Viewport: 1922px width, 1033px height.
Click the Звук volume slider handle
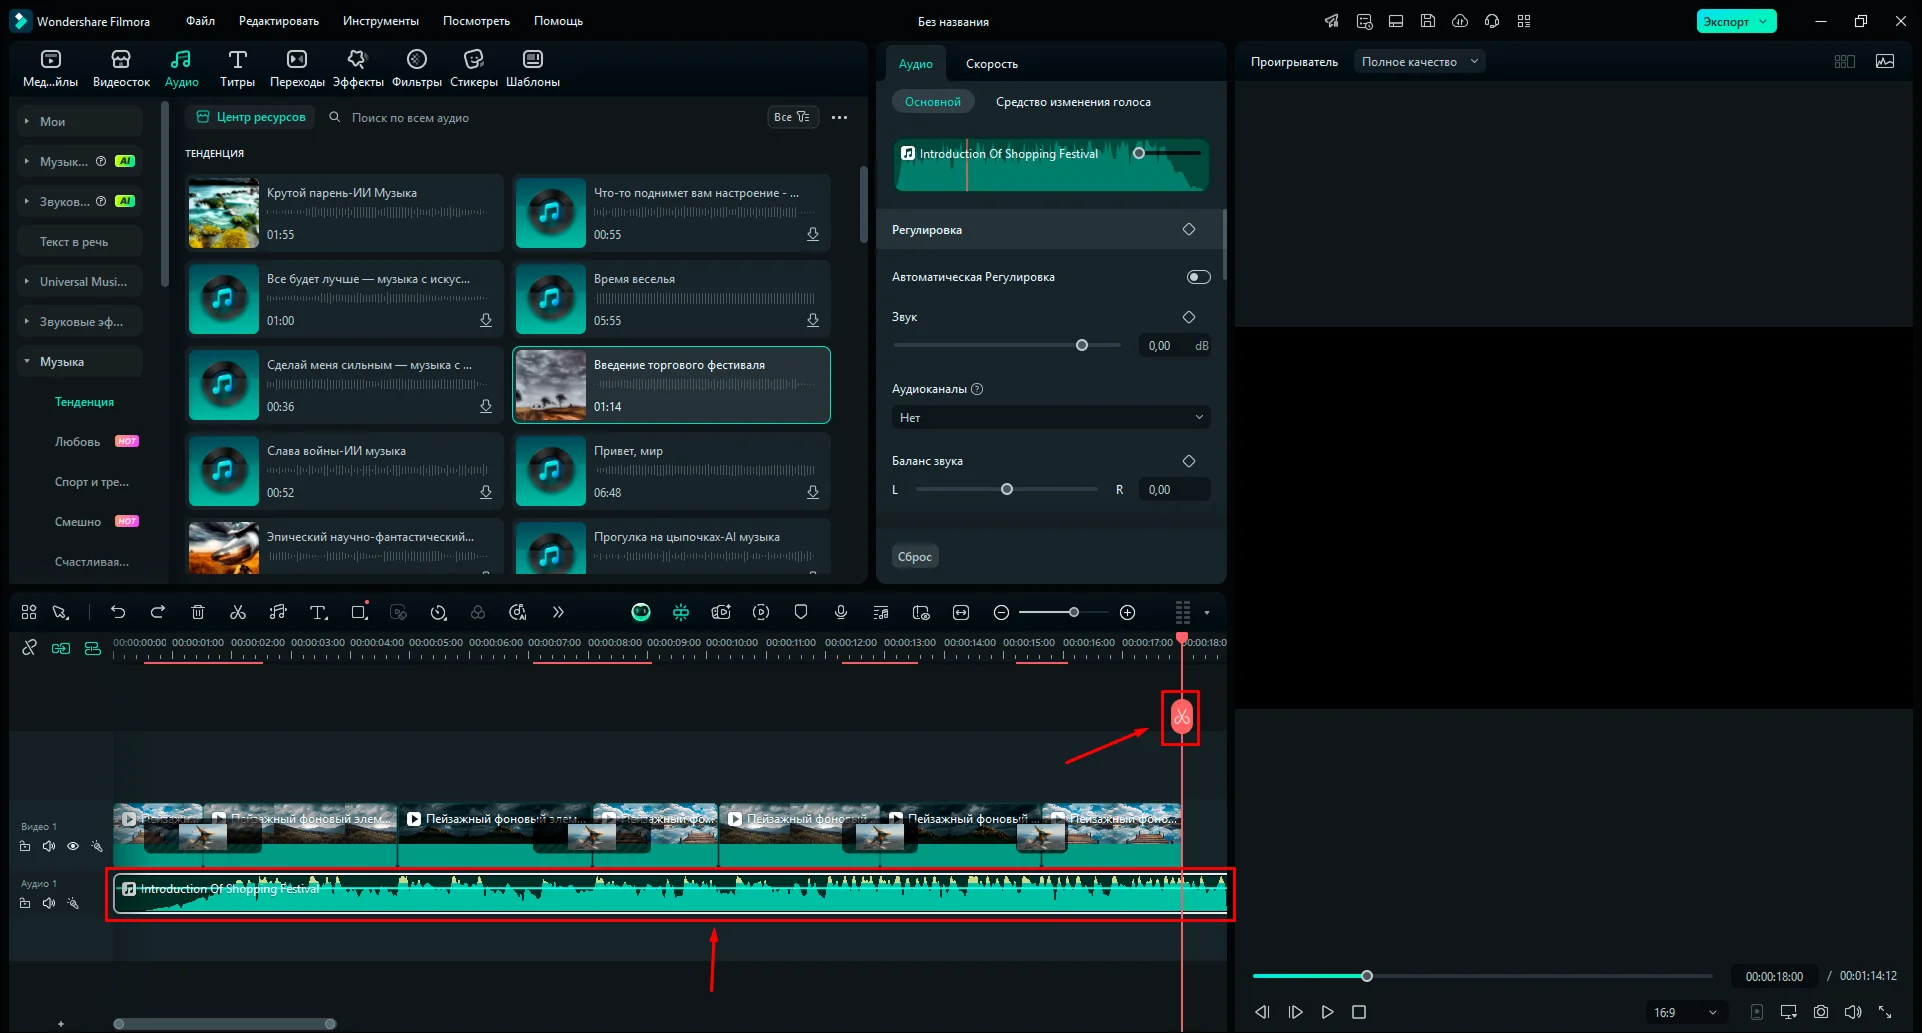(x=1081, y=345)
